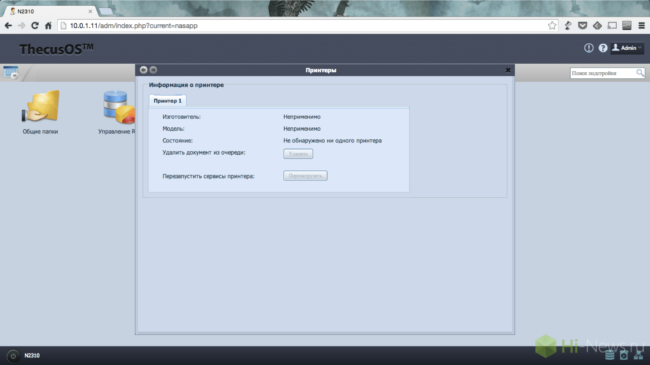Select the N2310 browser tab
650x365 pixels.
[x=50, y=11]
